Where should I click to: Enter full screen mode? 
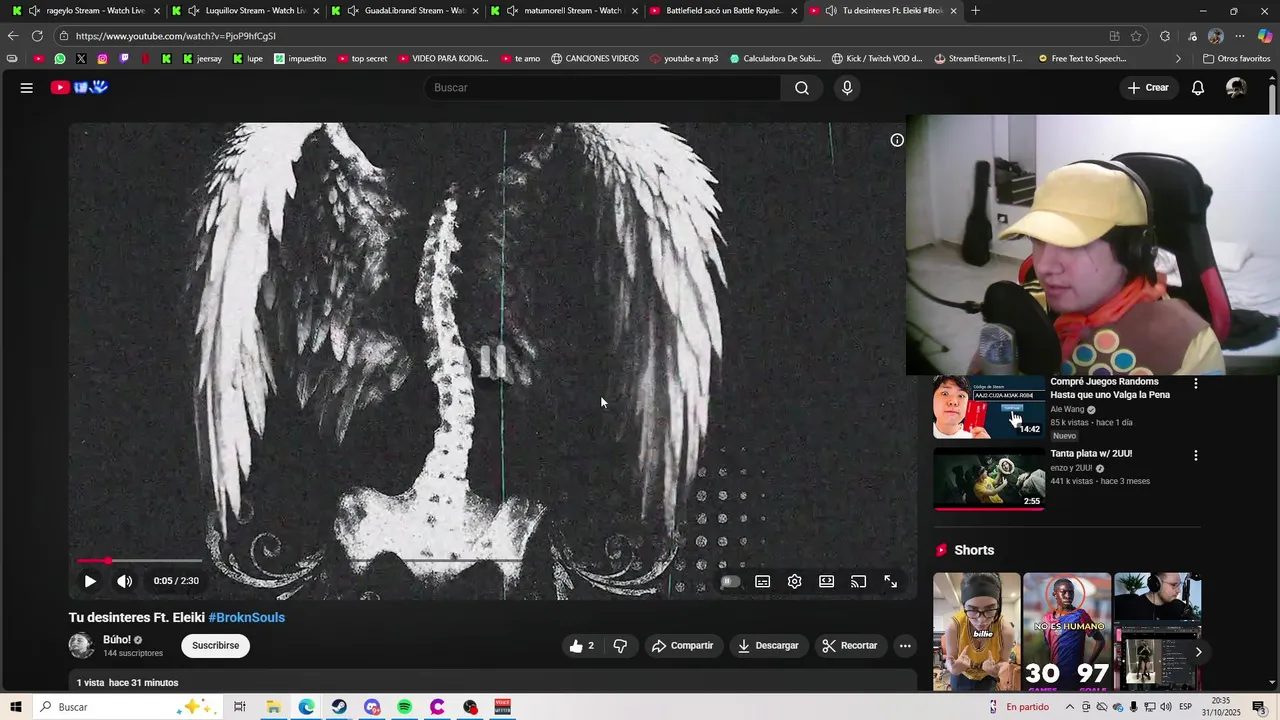pyautogui.click(x=891, y=581)
